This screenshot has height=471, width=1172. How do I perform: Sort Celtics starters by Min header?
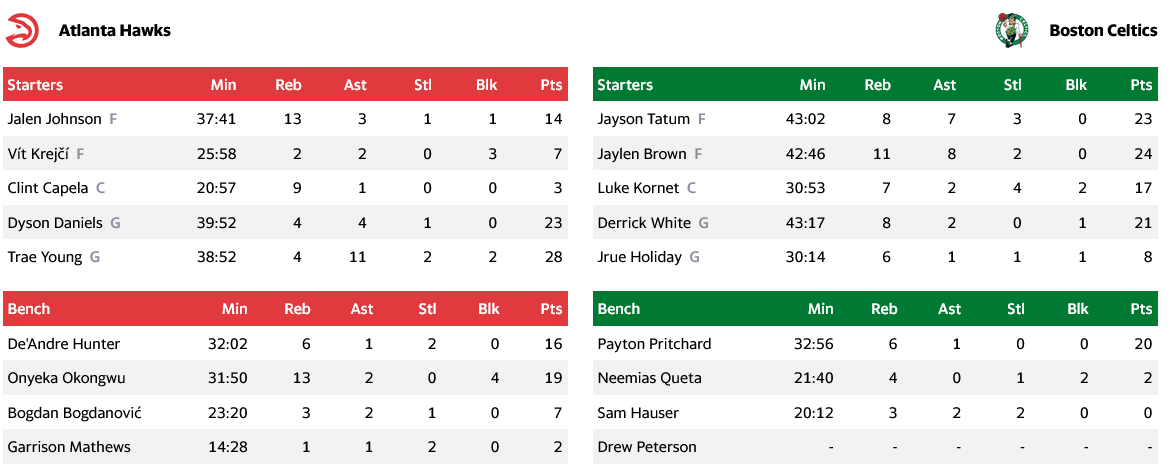click(x=812, y=85)
